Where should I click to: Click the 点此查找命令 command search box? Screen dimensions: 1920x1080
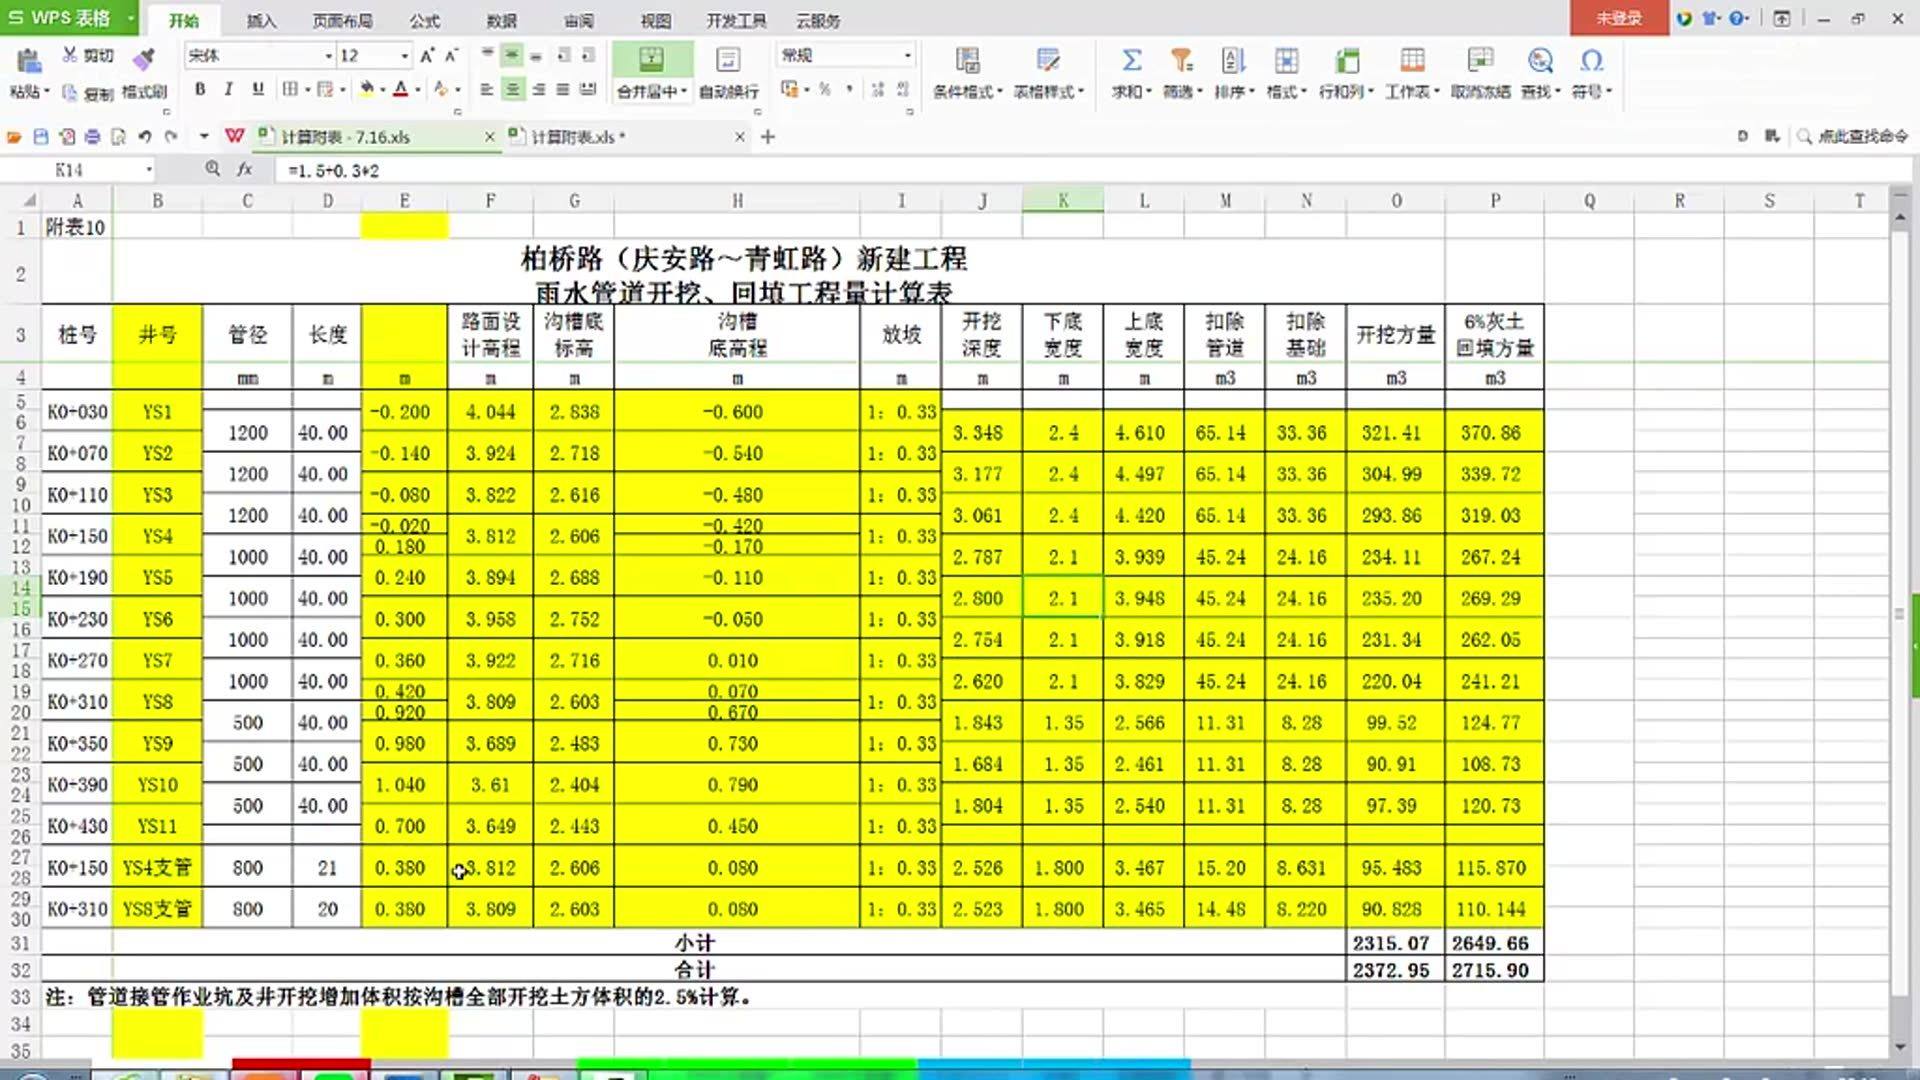tap(1852, 136)
